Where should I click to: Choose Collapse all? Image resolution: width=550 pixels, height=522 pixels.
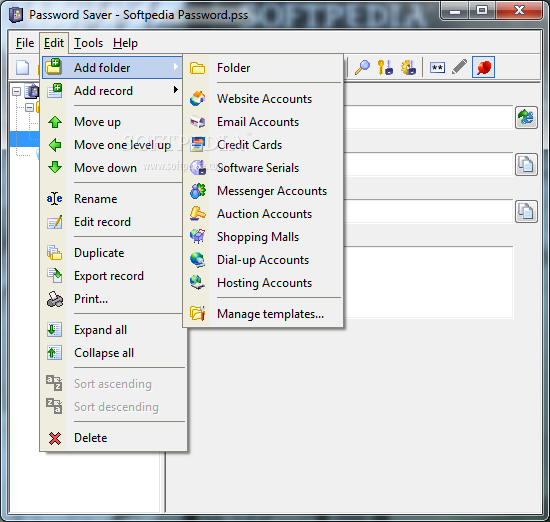[112, 353]
